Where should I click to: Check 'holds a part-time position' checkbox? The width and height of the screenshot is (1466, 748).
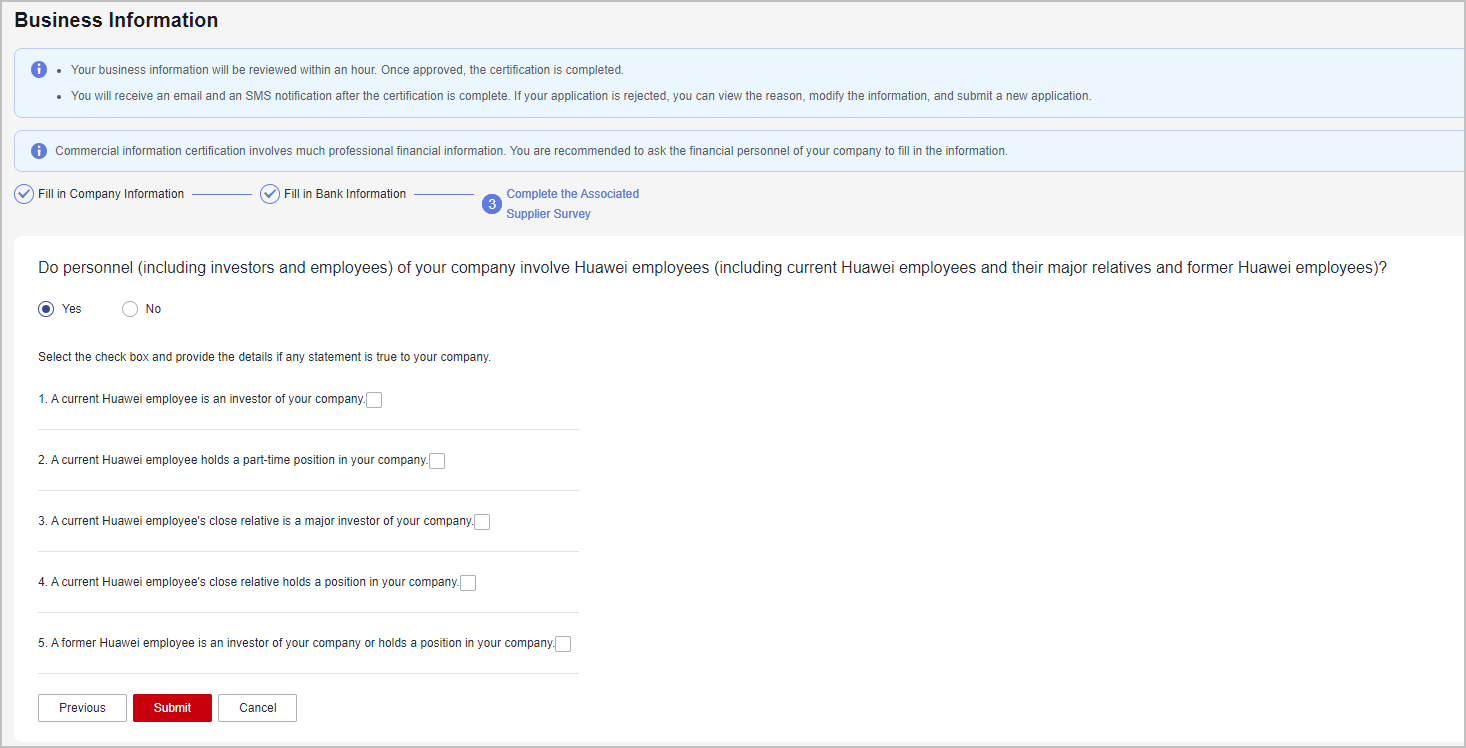pyautogui.click(x=437, y=461)
